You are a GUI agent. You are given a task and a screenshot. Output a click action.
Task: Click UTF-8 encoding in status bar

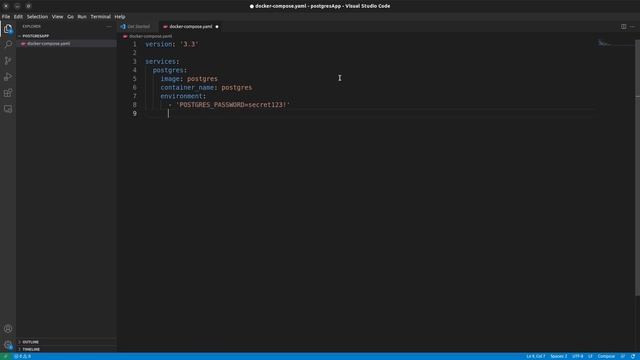578,356
